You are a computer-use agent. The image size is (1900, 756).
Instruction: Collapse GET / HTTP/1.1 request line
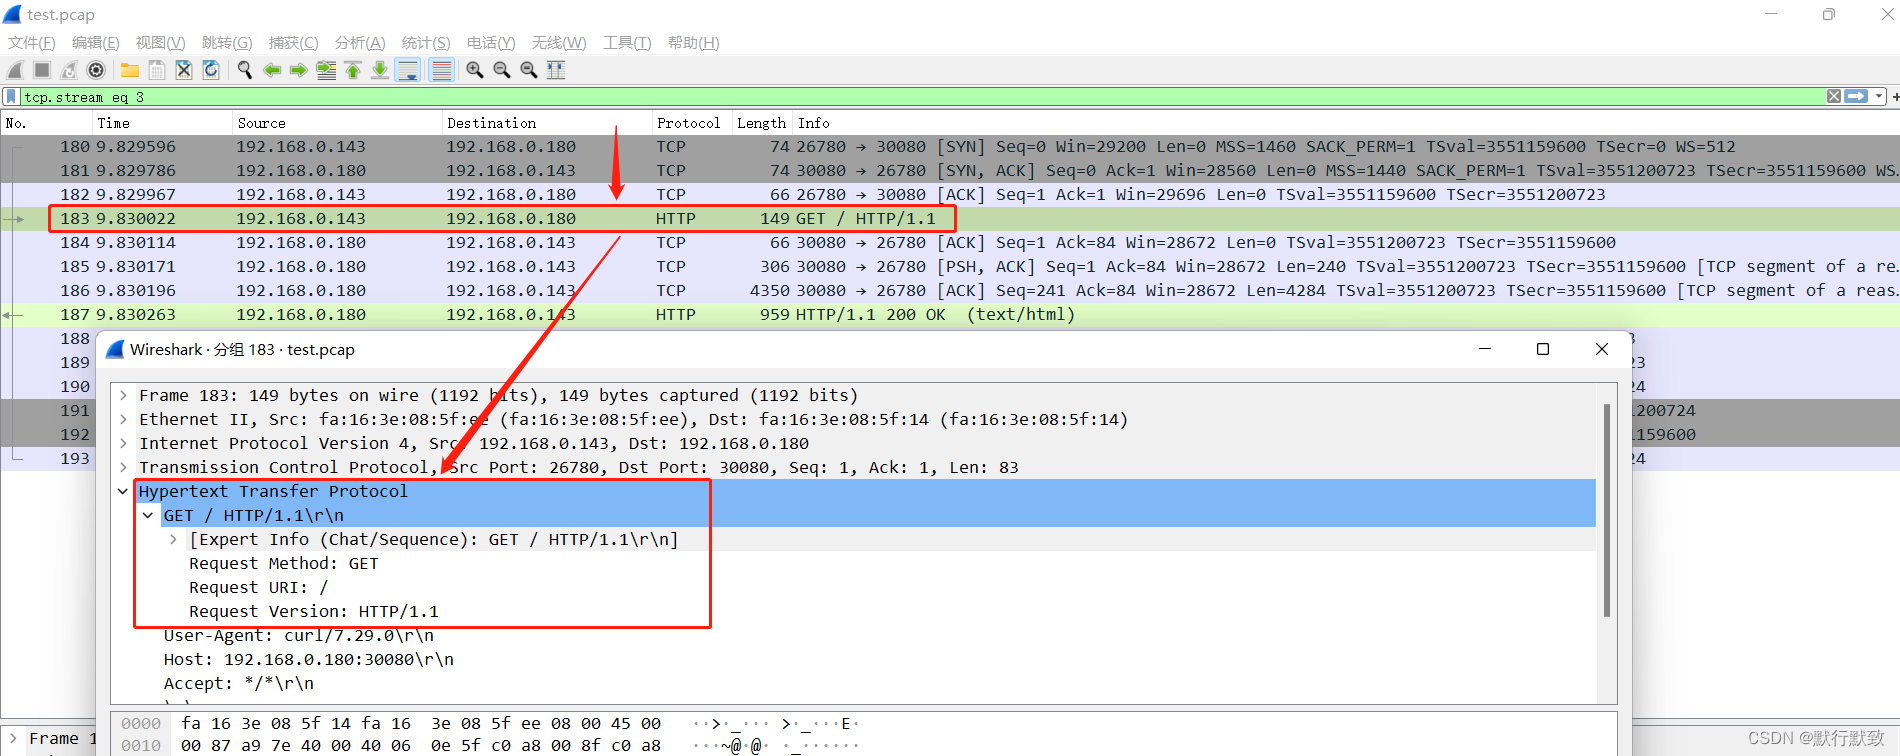(x=148, y=516)
